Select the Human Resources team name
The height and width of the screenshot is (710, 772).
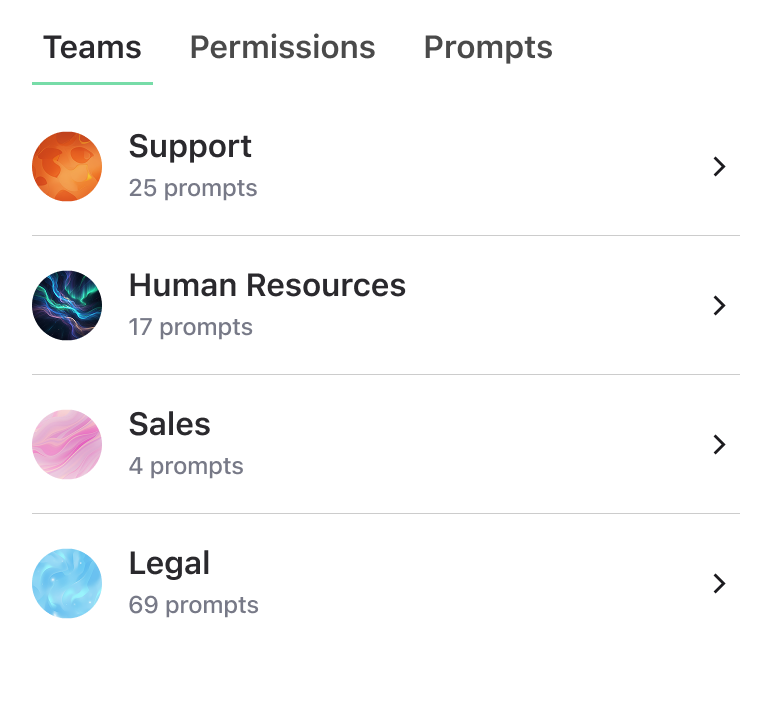[267, 285]
